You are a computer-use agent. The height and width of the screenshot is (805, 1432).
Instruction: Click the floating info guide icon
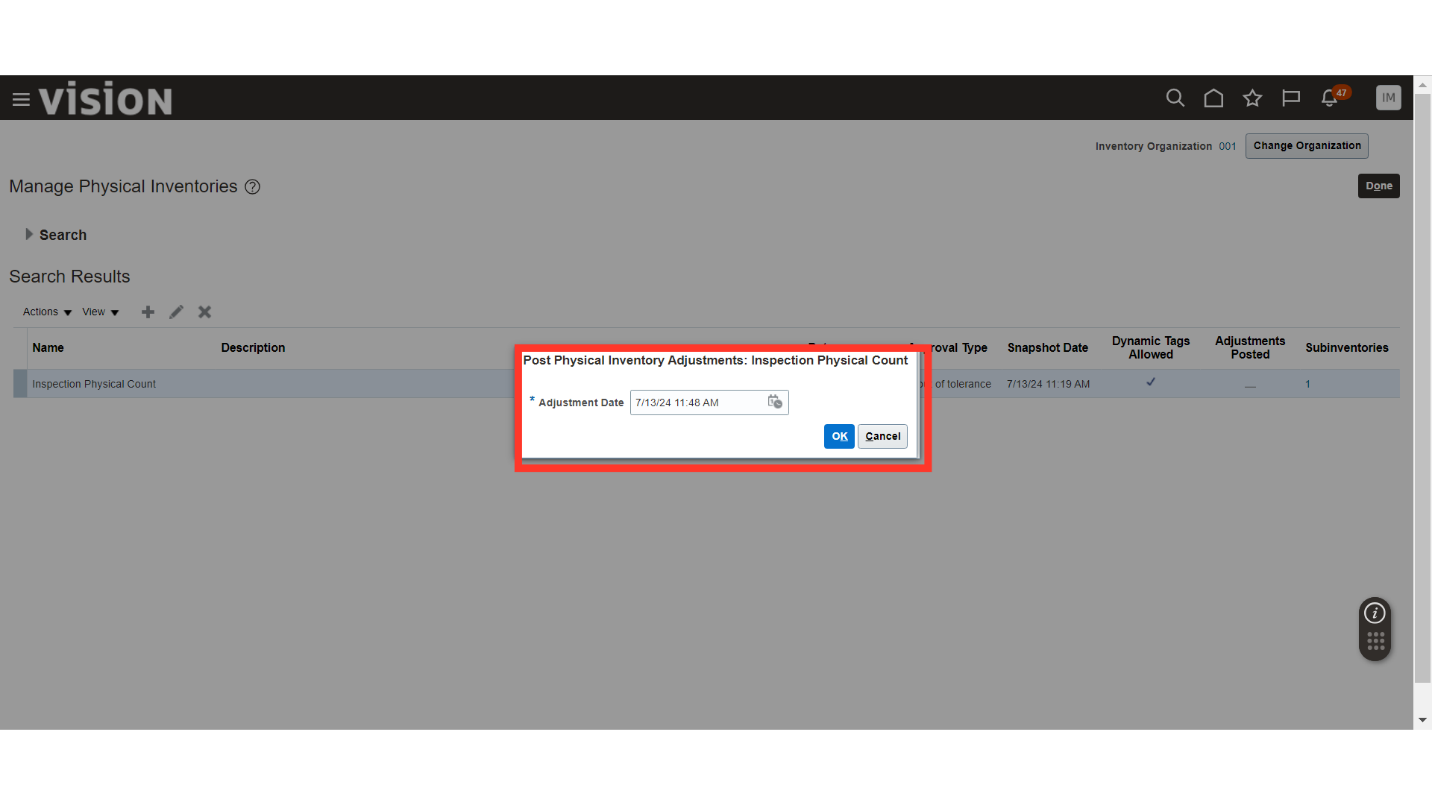coord(1375,614)
